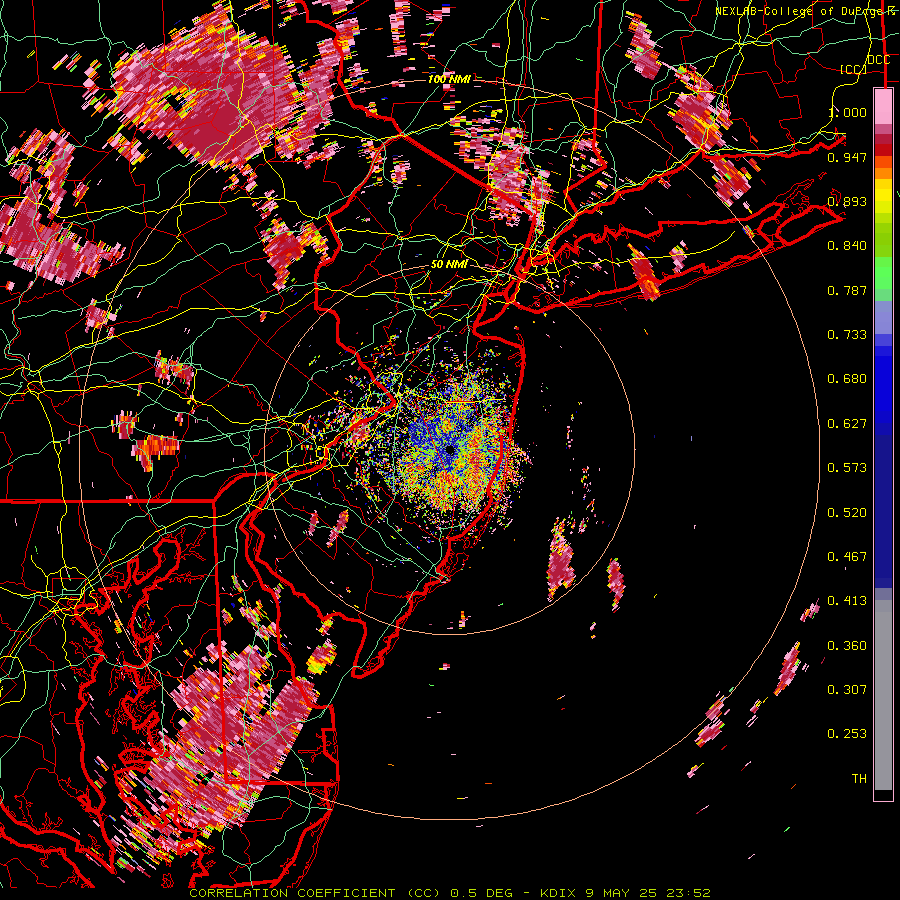Click the 0.467 legend value

847,557
